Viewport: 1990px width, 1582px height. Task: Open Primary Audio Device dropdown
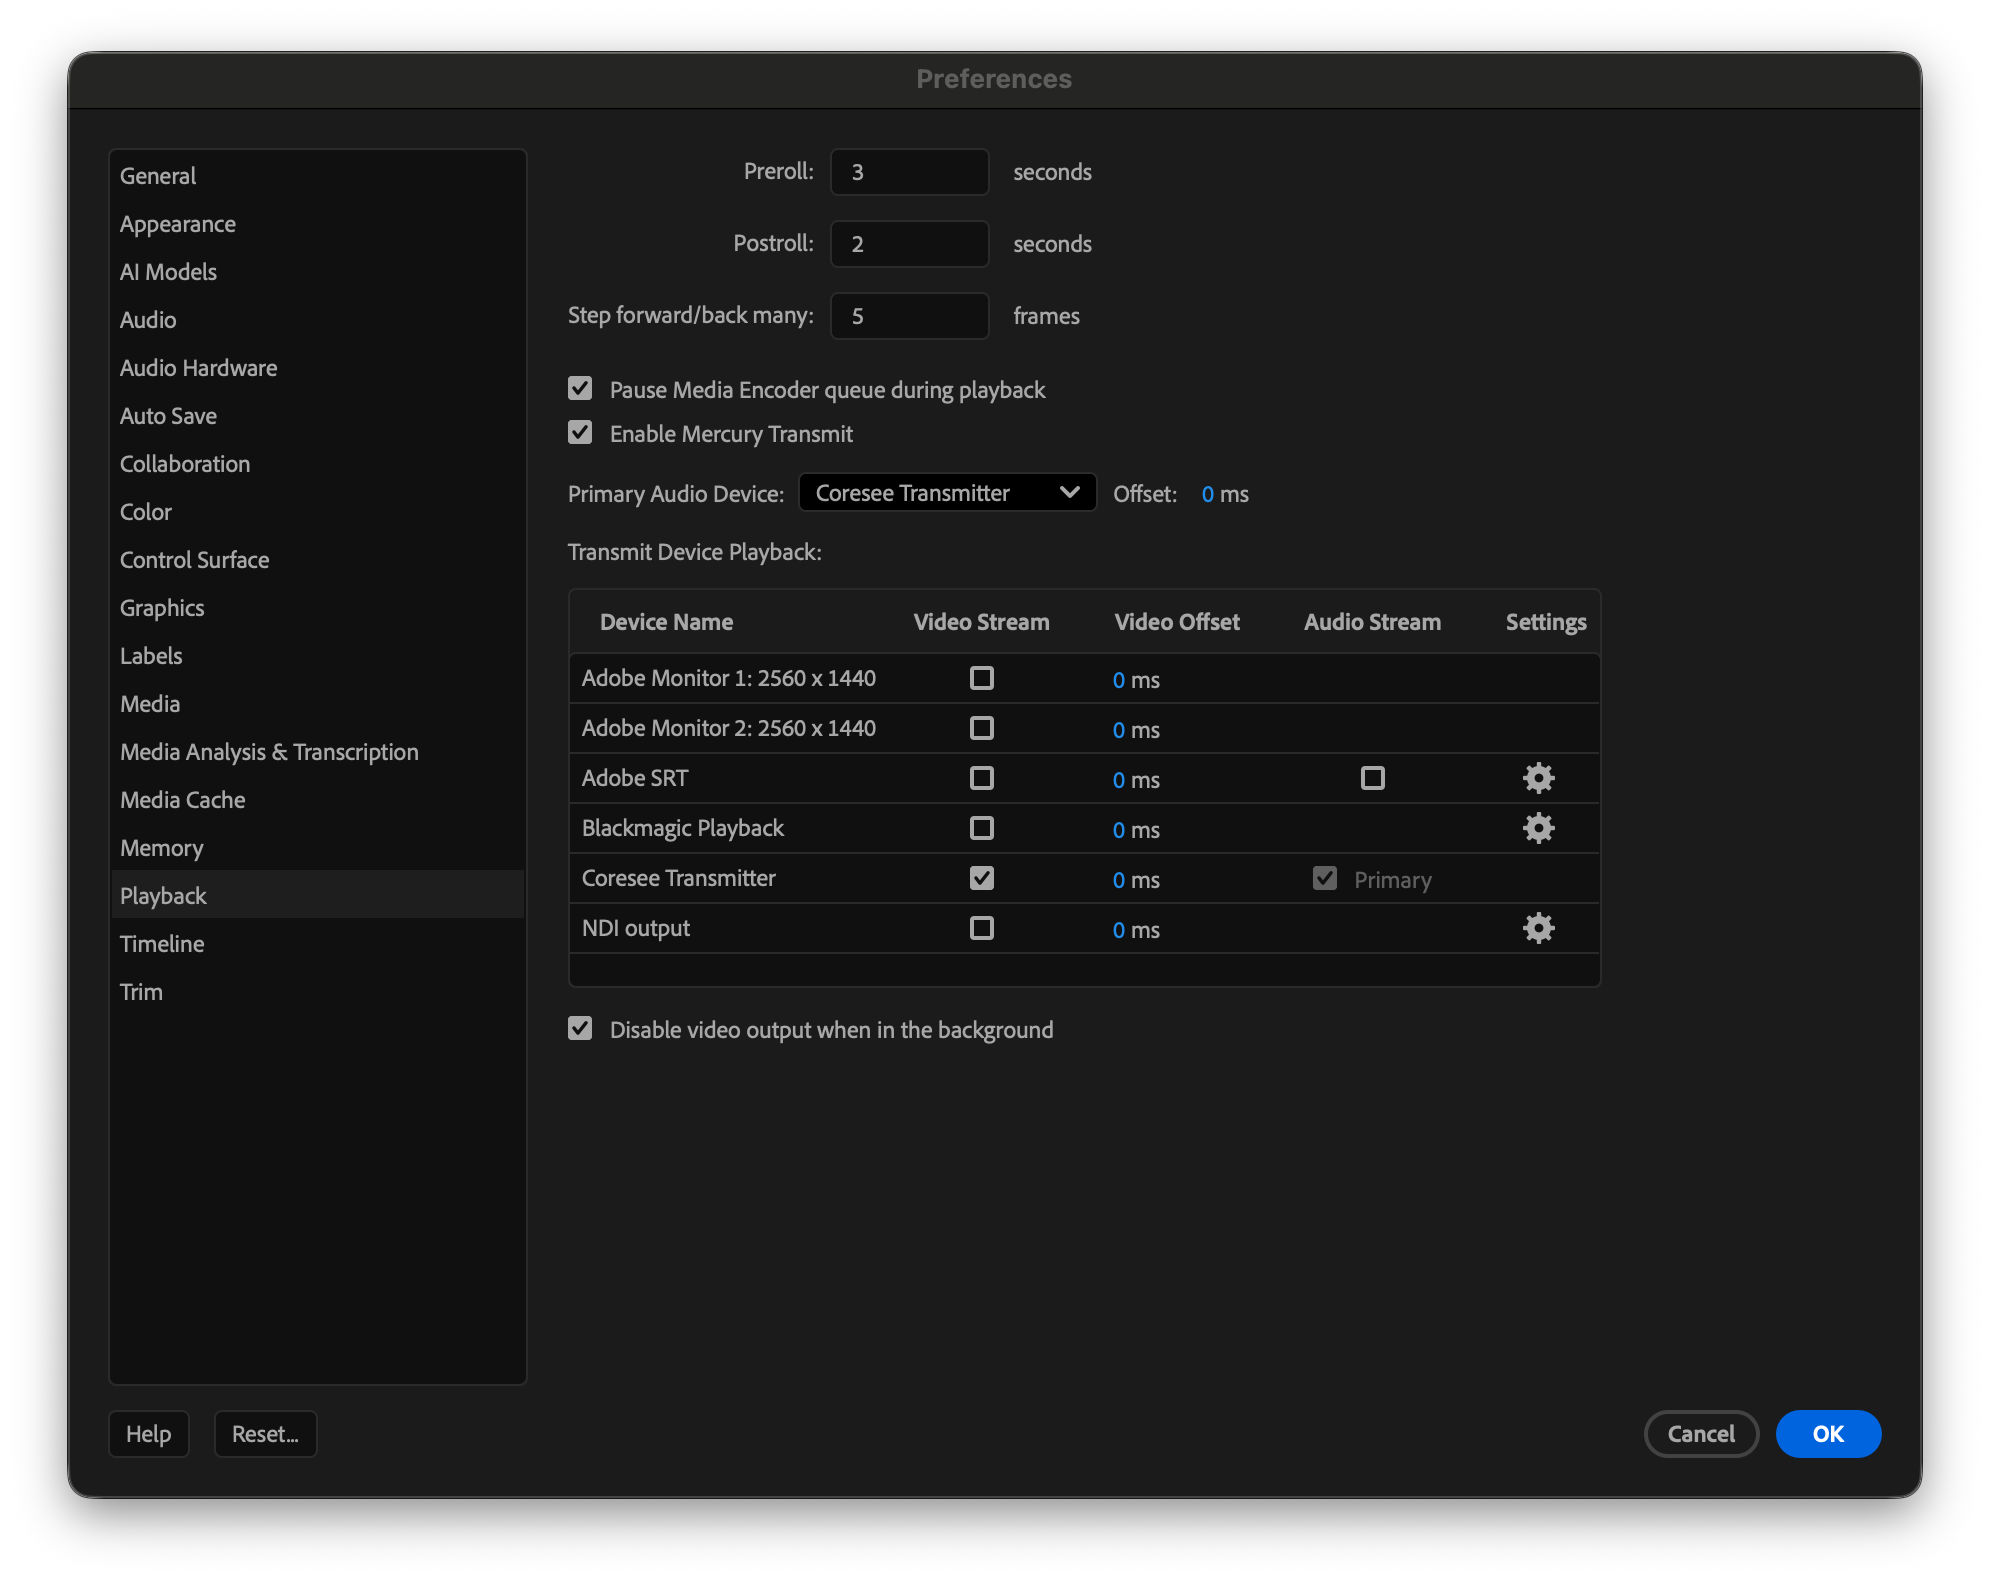947,493
